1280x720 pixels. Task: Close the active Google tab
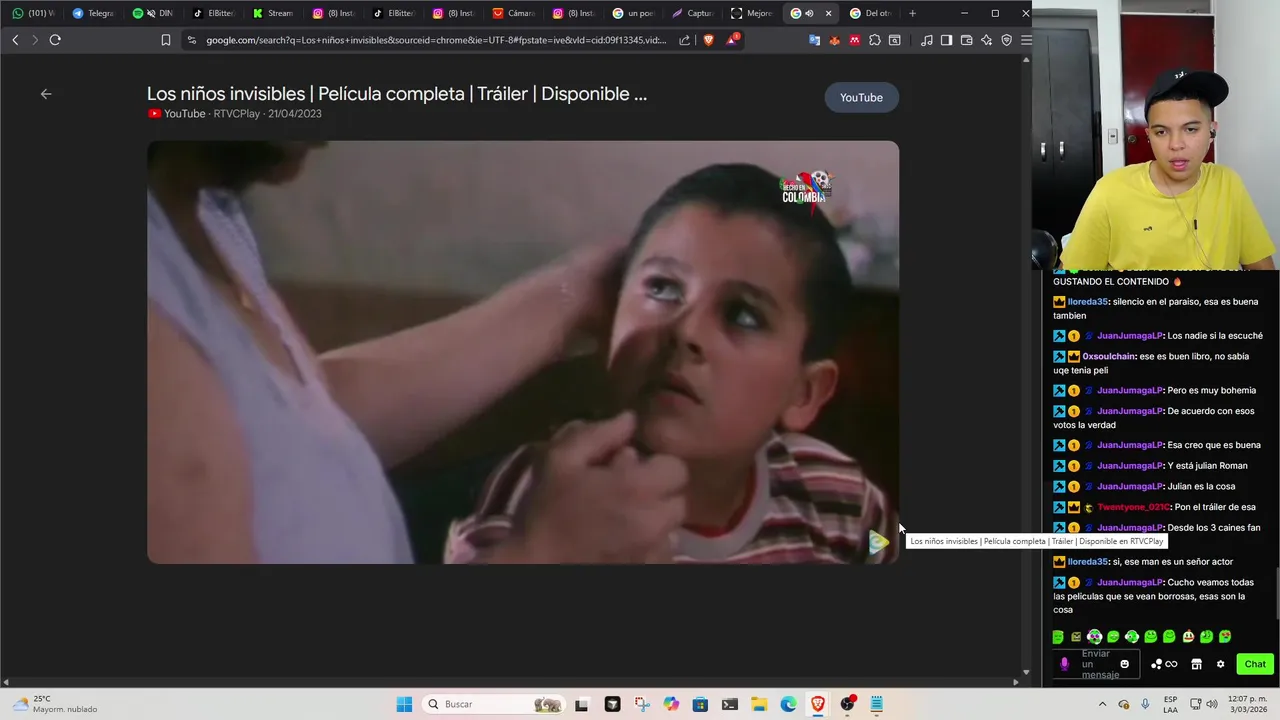coord(828,13)
